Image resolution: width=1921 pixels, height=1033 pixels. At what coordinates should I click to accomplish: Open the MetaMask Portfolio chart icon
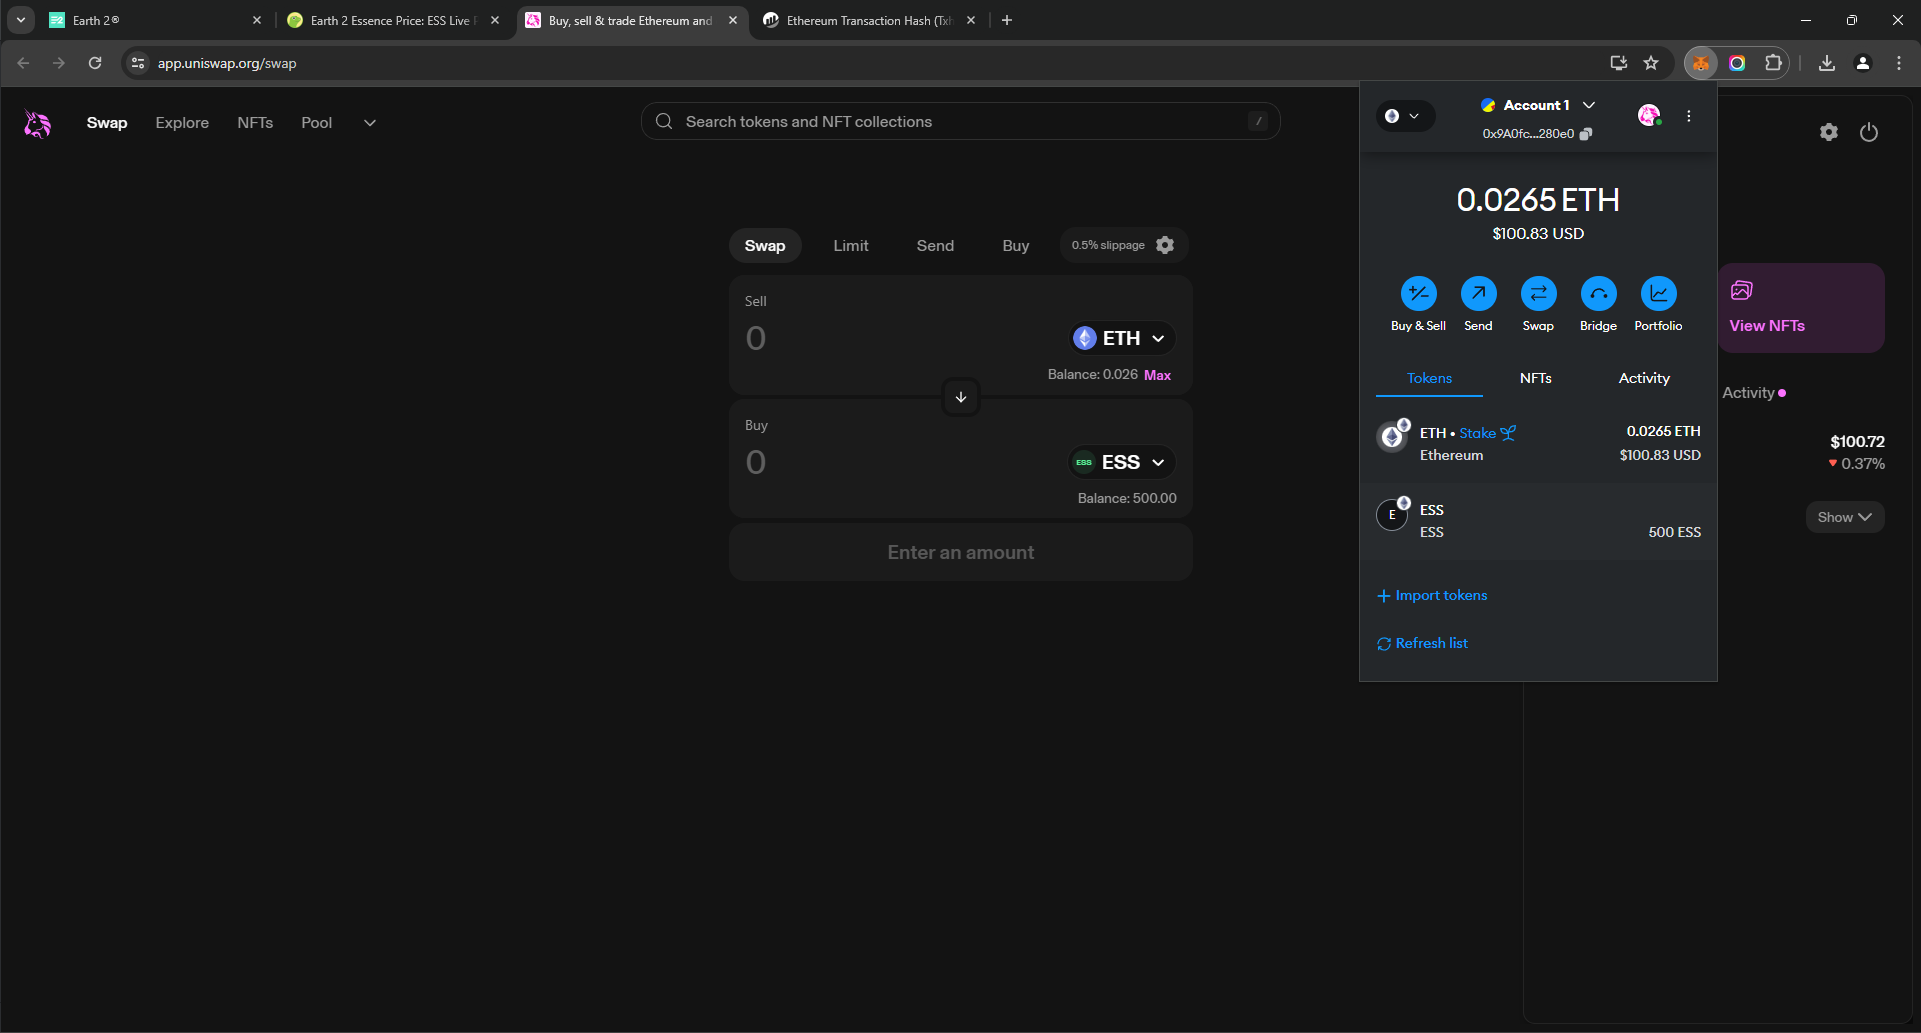click(1658, 294)
